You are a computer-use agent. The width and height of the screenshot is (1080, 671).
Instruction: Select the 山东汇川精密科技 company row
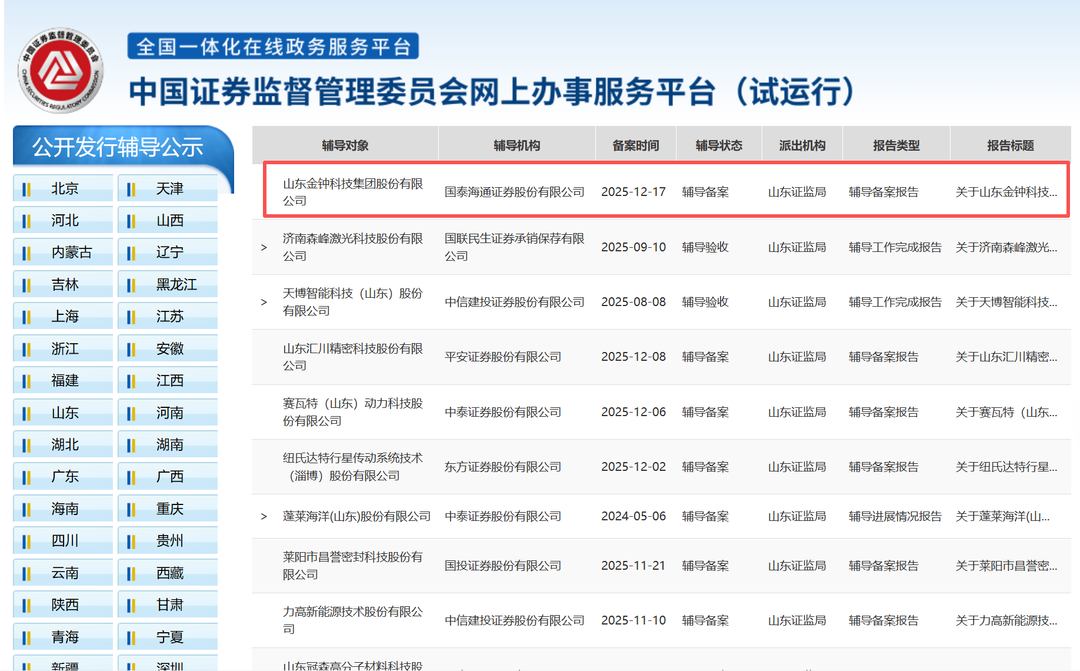coord(352,357)
